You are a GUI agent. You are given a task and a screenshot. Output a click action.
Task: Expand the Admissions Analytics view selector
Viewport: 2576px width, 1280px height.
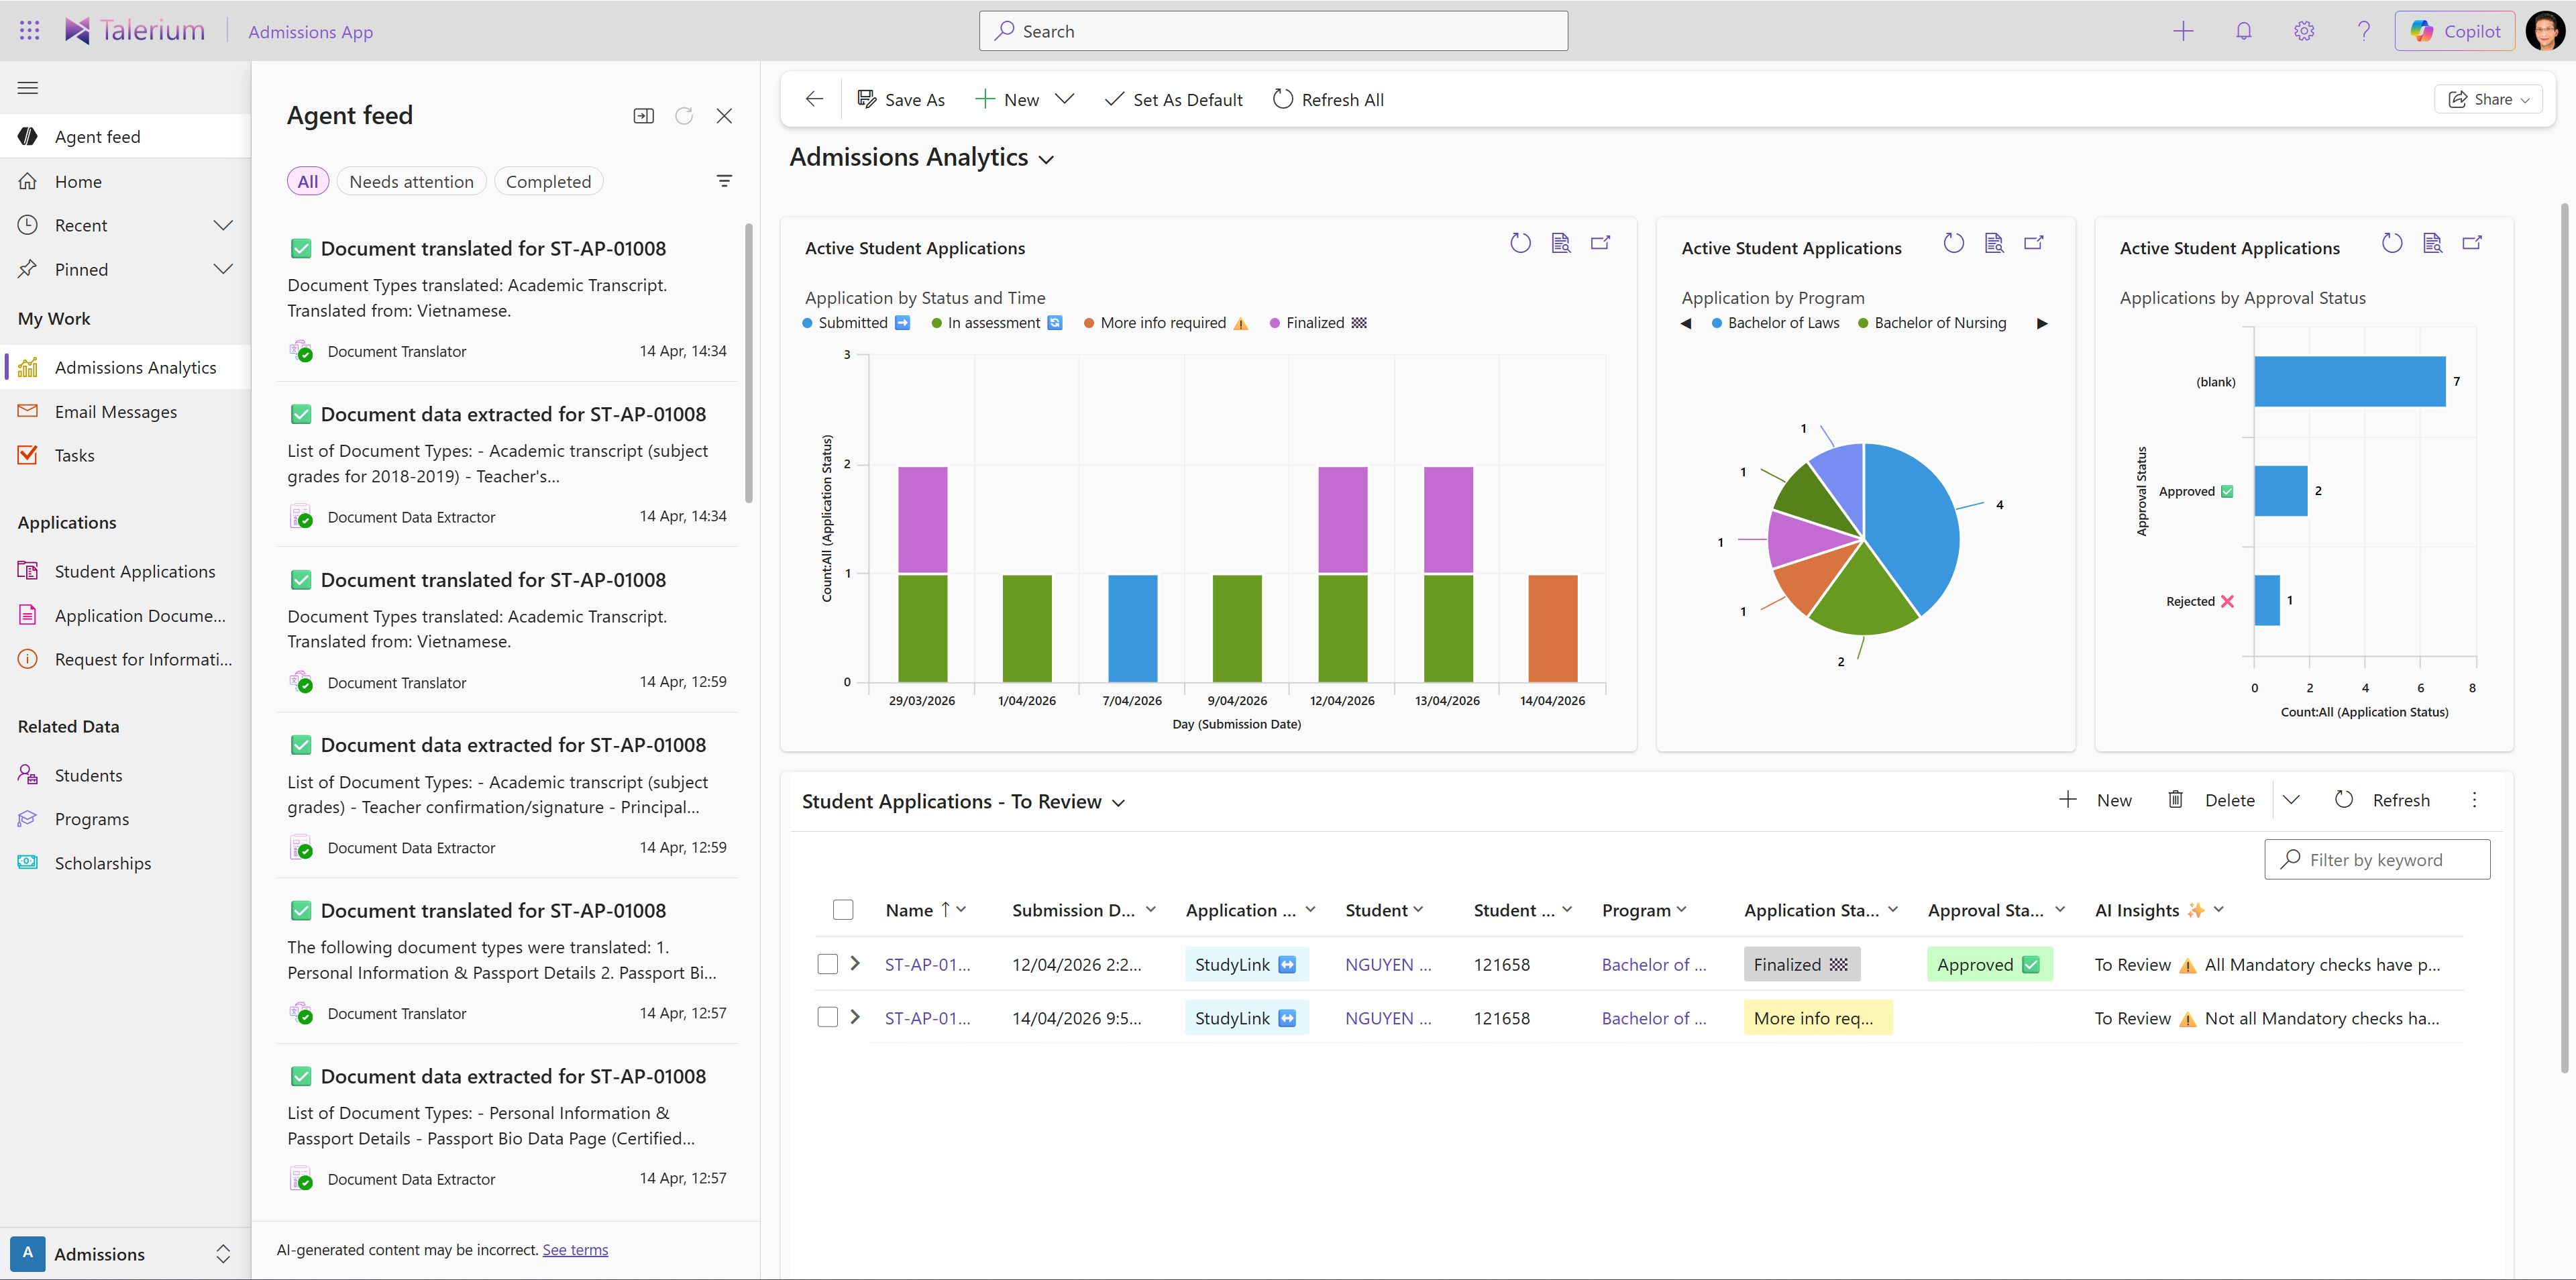pos(1047,158)
